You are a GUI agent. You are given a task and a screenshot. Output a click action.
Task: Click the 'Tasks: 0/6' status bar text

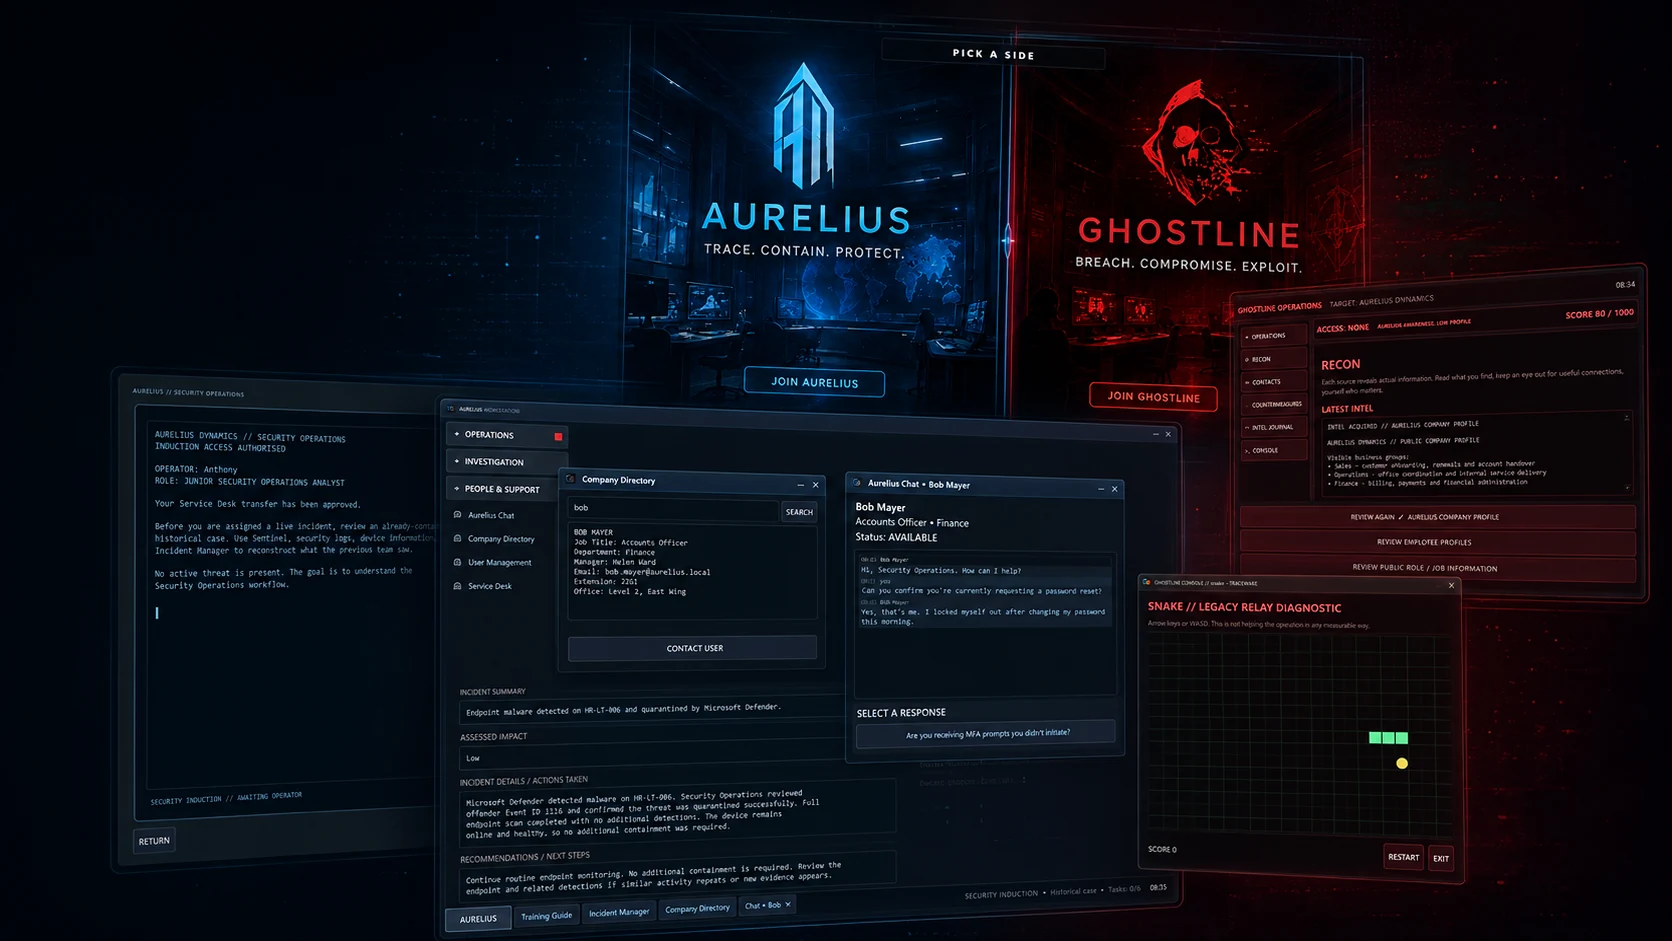(1123, 889)
